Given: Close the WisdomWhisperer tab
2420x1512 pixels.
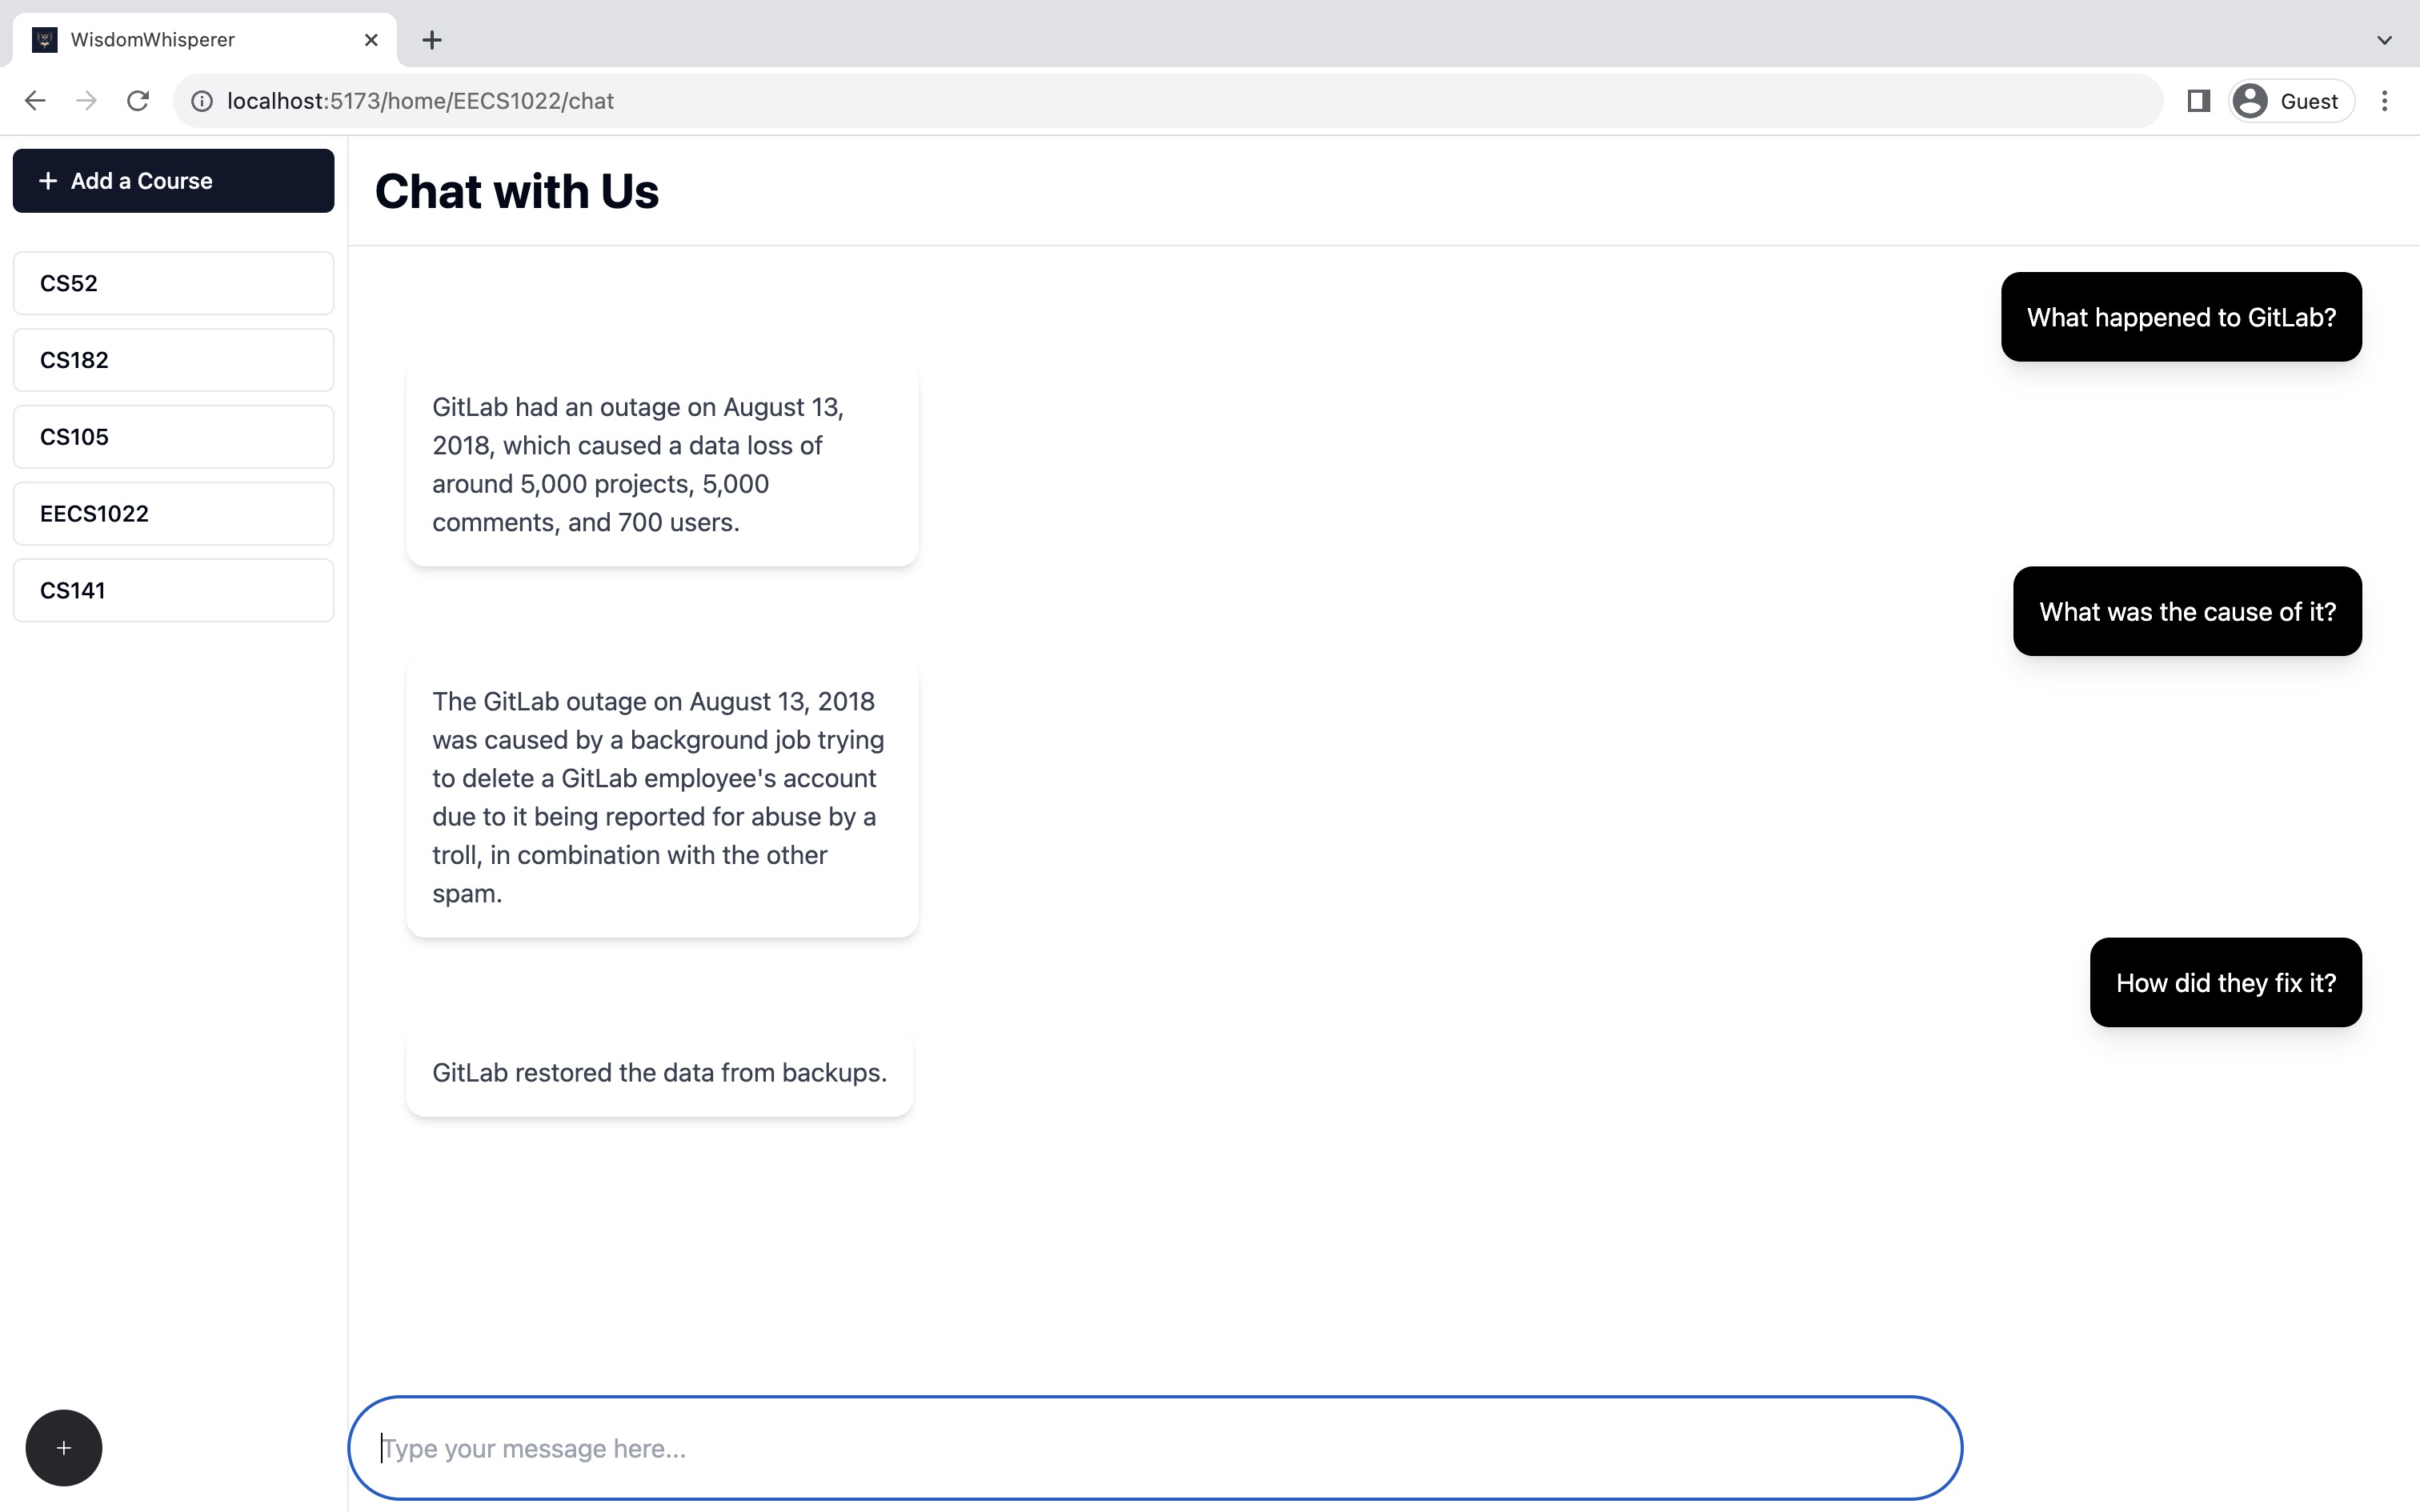Looking at the screenshot, I should 371,40.
